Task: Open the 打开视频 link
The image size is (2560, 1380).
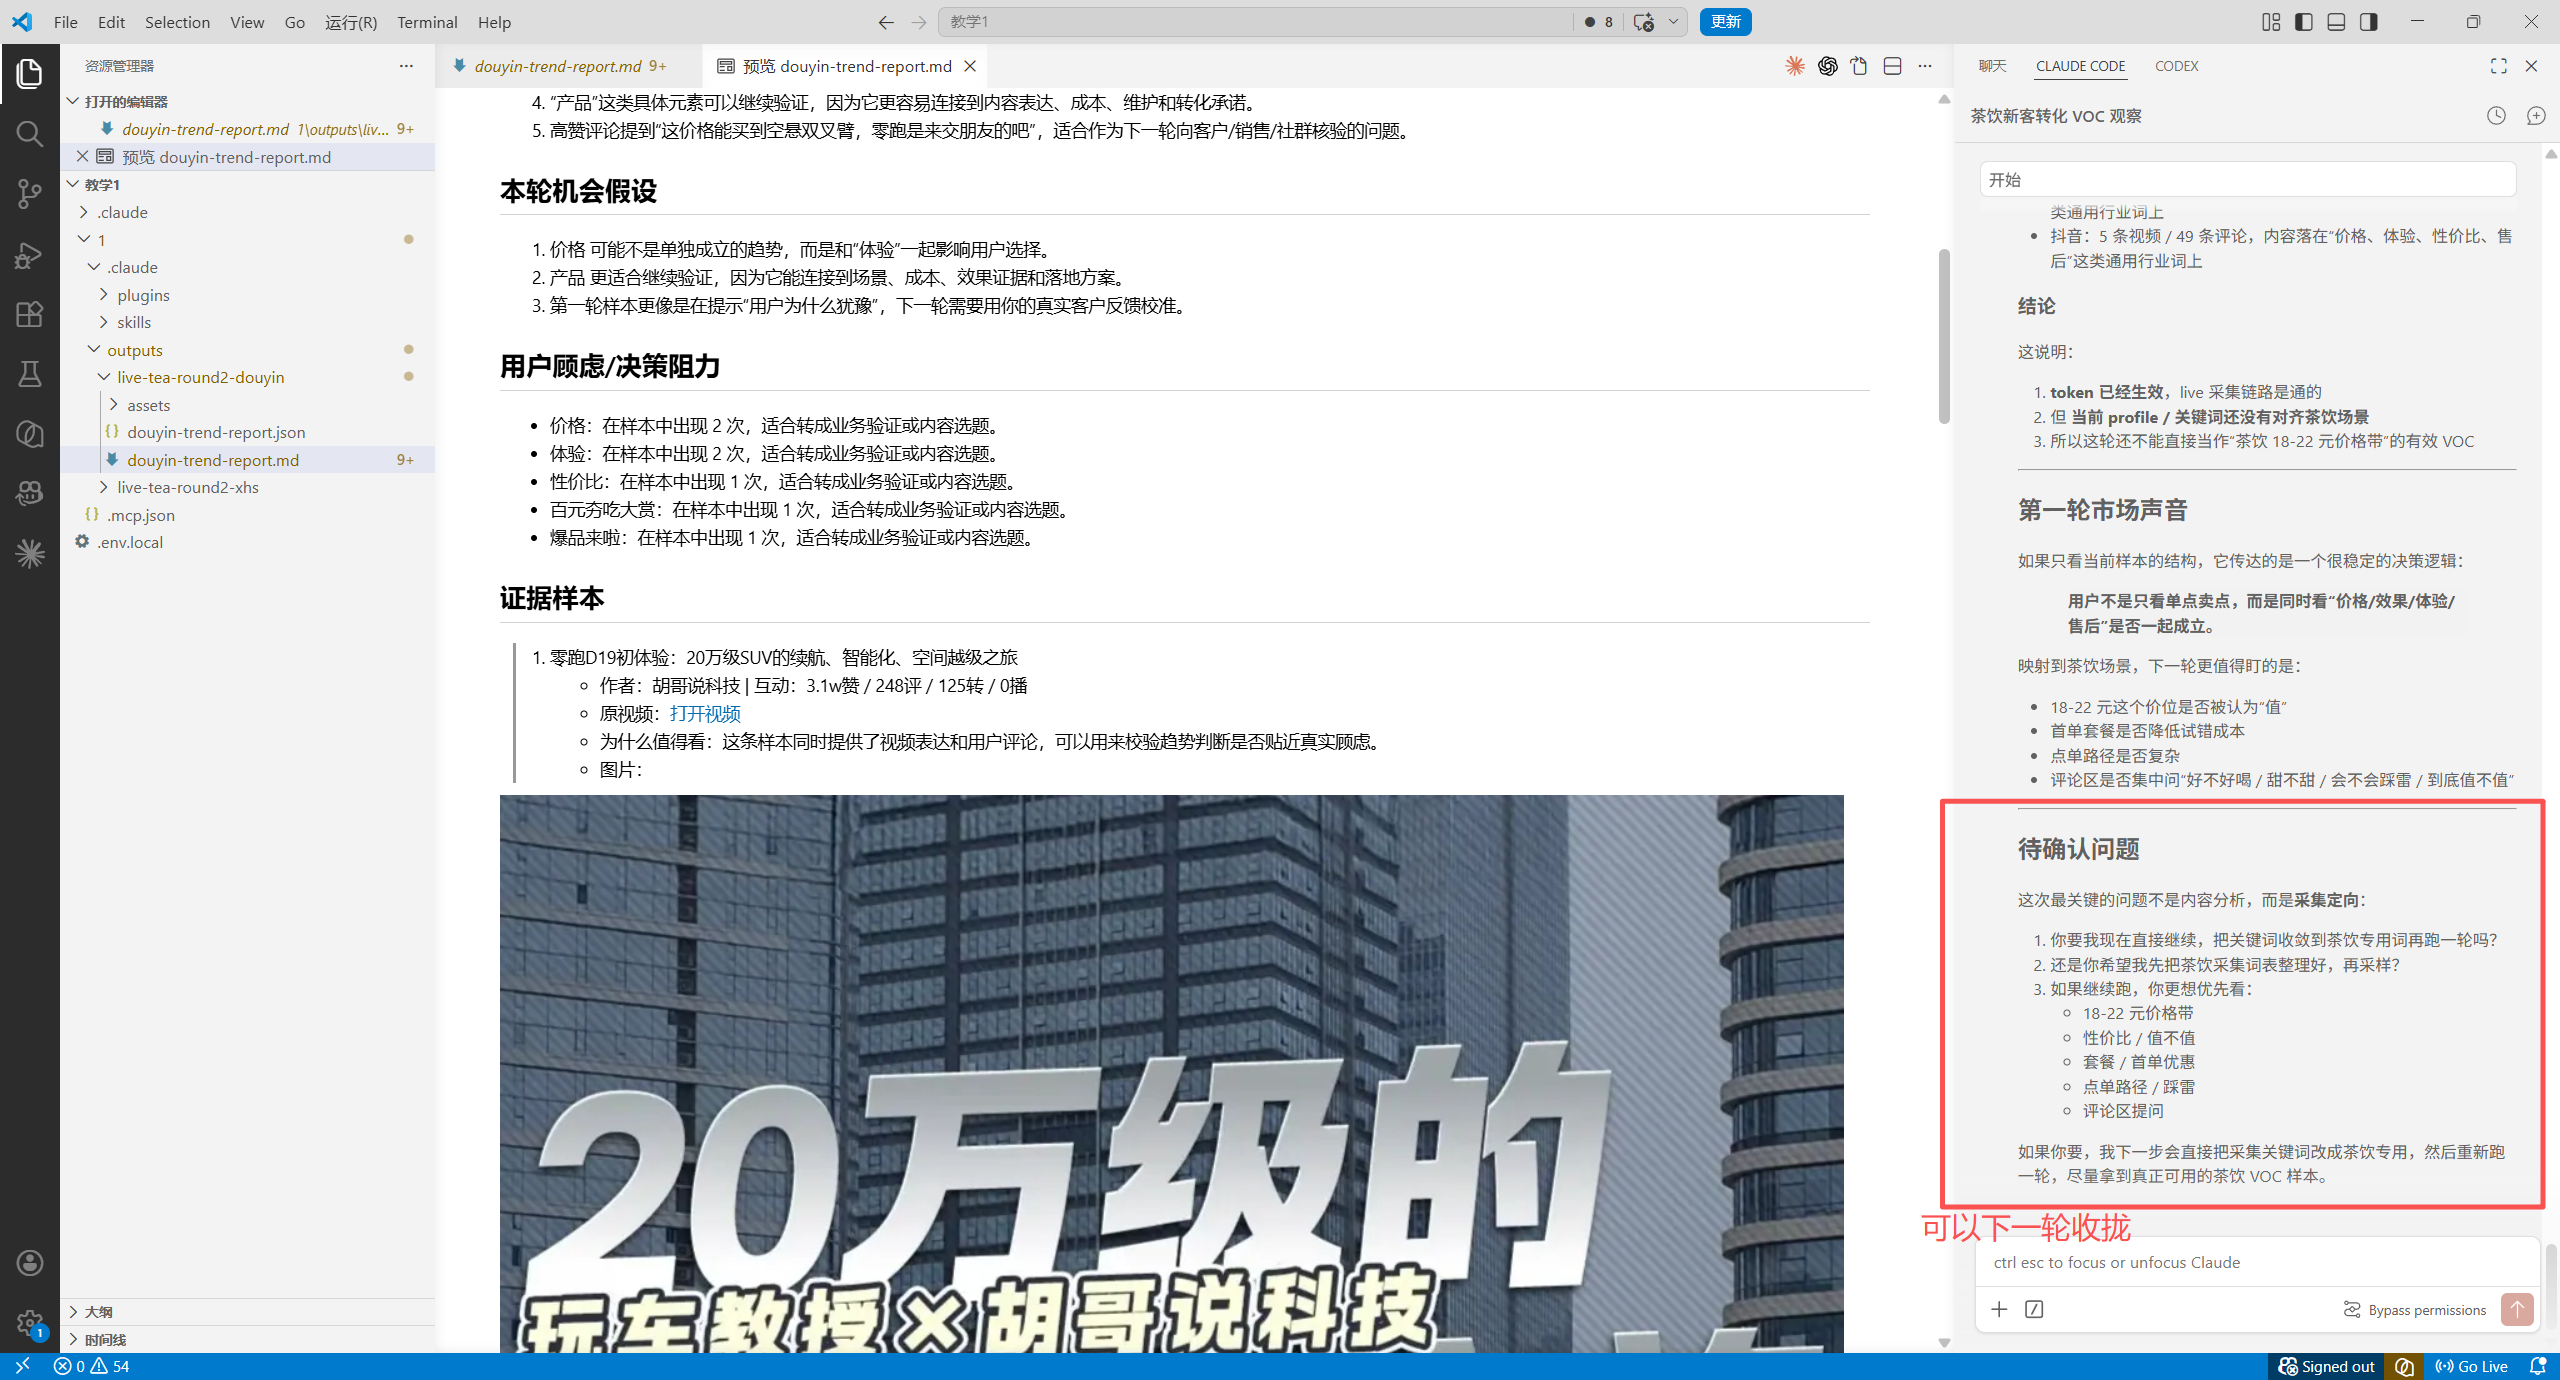Action: point(705,713)
